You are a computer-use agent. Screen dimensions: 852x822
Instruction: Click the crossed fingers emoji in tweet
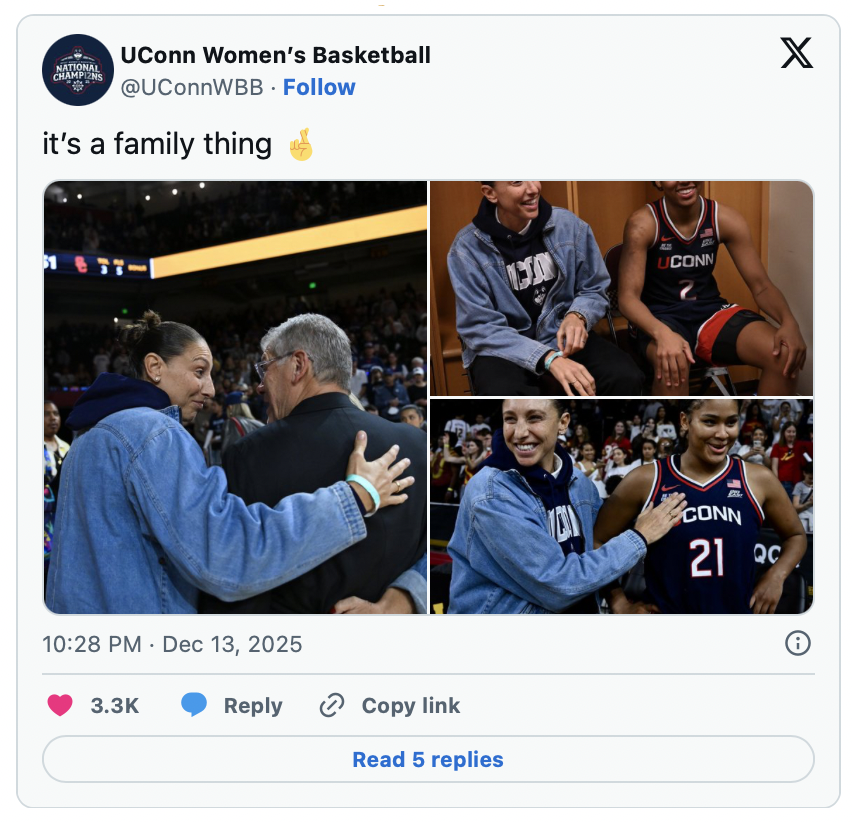pos(300,145)
